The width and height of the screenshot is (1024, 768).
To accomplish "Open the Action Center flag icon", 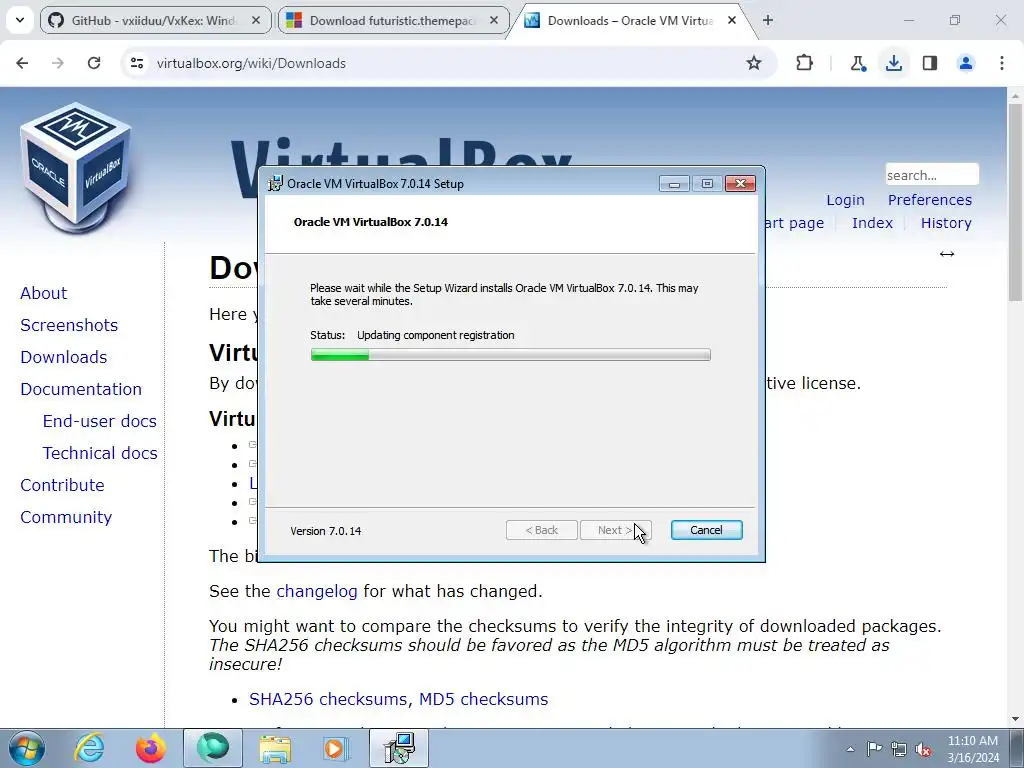I will (874, 749).
